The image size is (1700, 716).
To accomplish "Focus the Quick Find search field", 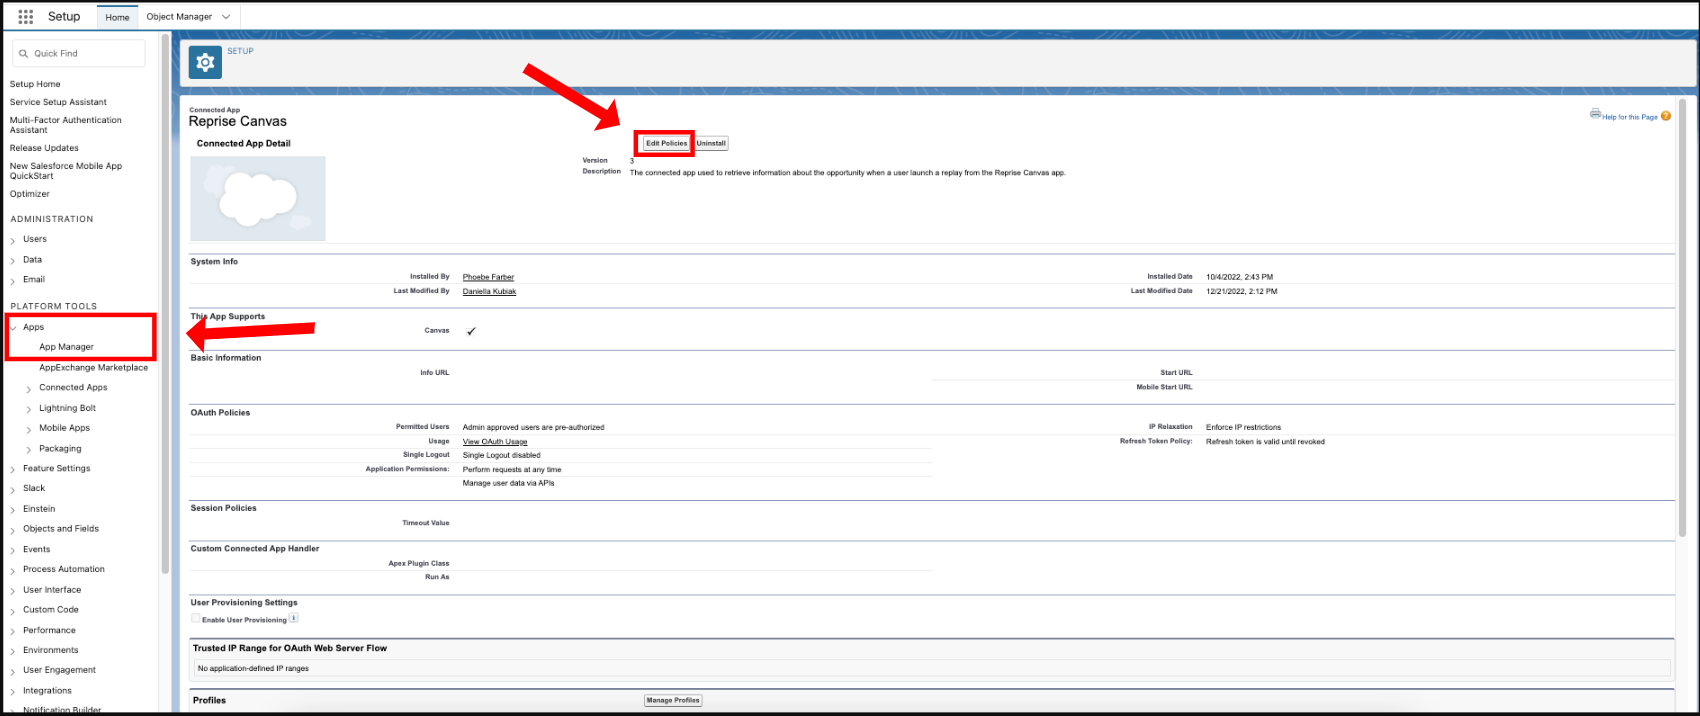I will pyautogui.click(x=79, y=53).
